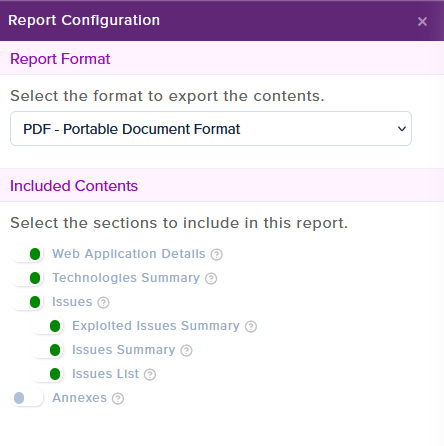The height and width of the screenshot is (446, 444).
Task: Open help icon beside Web Application Details
Action: (216, 255)
